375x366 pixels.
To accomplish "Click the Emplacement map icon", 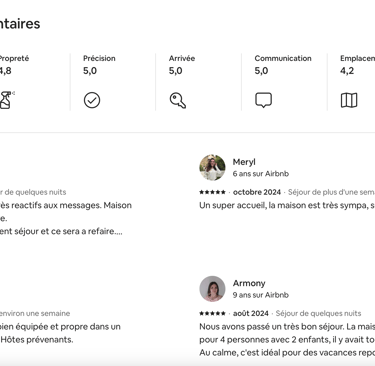I will point(349,100).
